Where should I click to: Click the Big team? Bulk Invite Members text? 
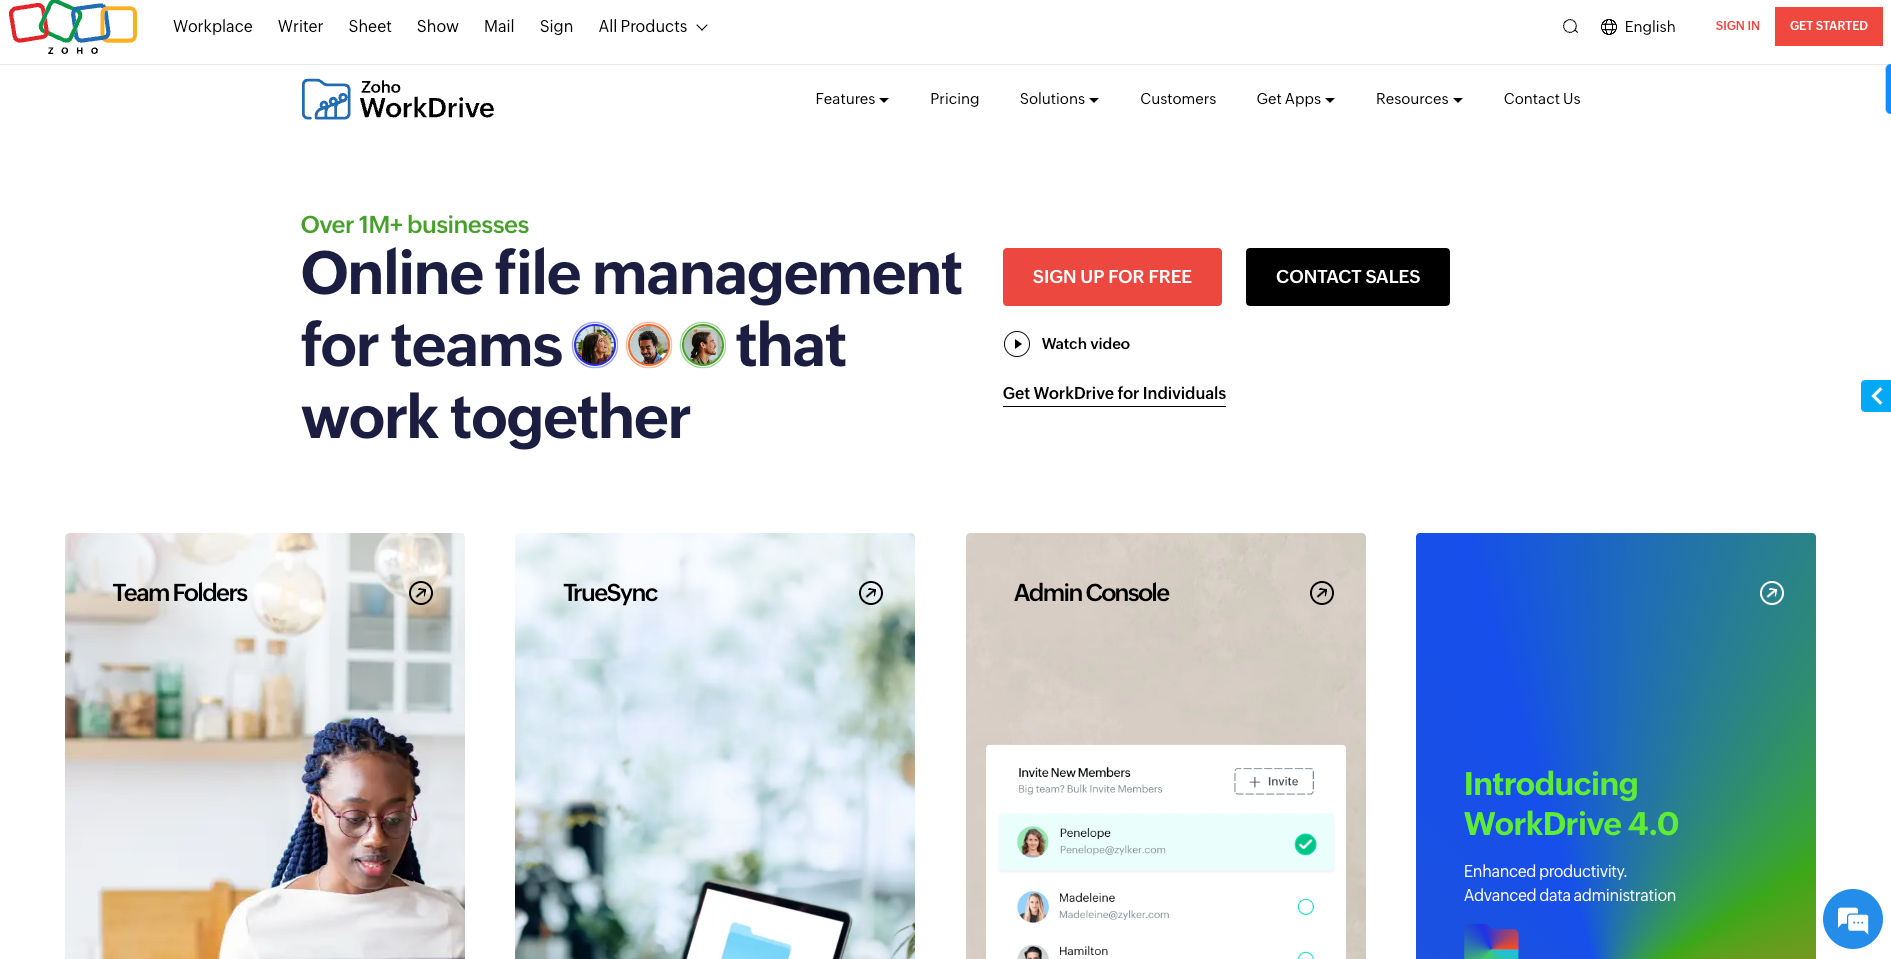pyautogui.click(x=1090, y=789)
